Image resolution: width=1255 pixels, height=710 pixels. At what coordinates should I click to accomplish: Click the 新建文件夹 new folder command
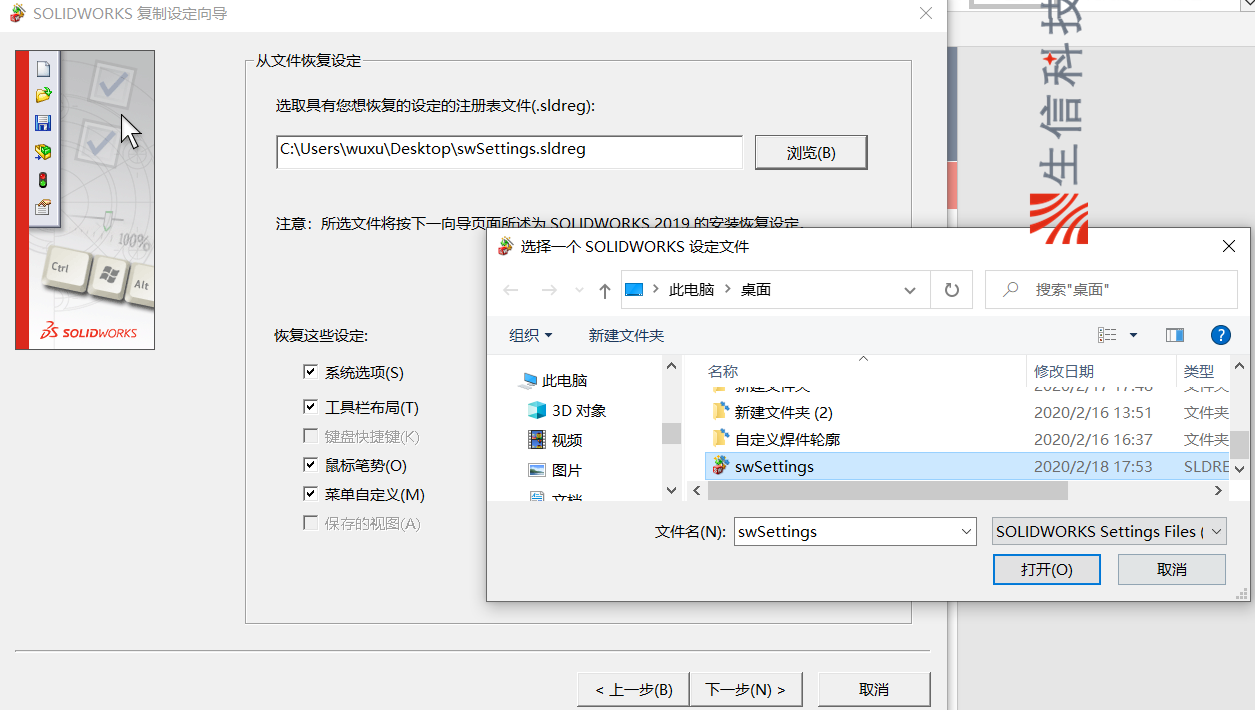point(627,336)
